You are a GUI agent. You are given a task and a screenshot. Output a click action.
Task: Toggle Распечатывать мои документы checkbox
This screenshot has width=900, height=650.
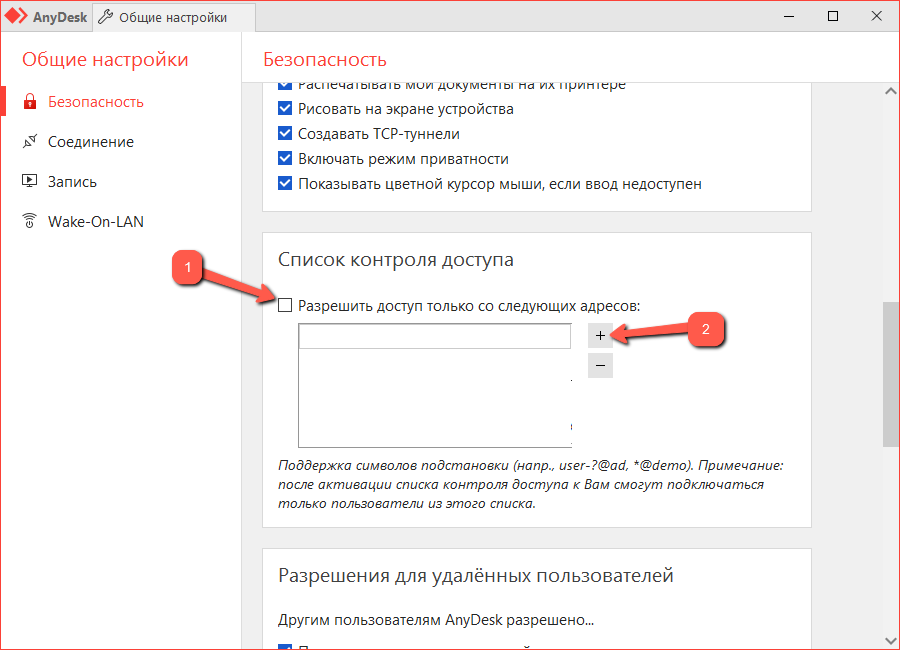[285, 86]
